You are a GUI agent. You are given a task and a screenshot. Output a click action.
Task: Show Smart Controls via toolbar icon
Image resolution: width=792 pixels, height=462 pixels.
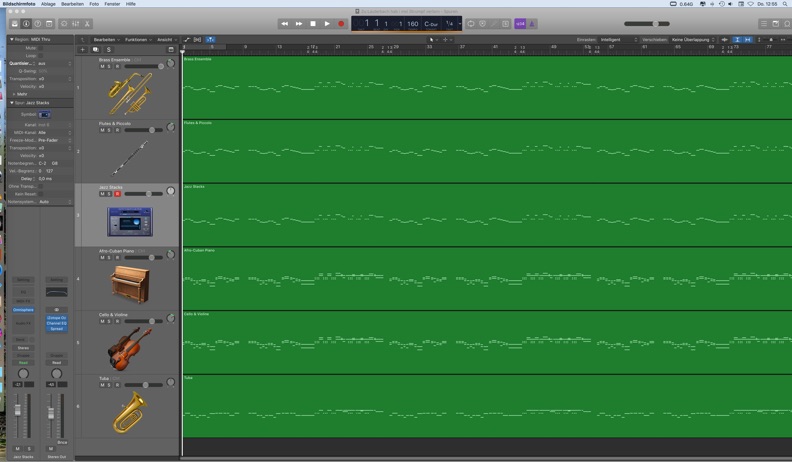click(64, 24)
